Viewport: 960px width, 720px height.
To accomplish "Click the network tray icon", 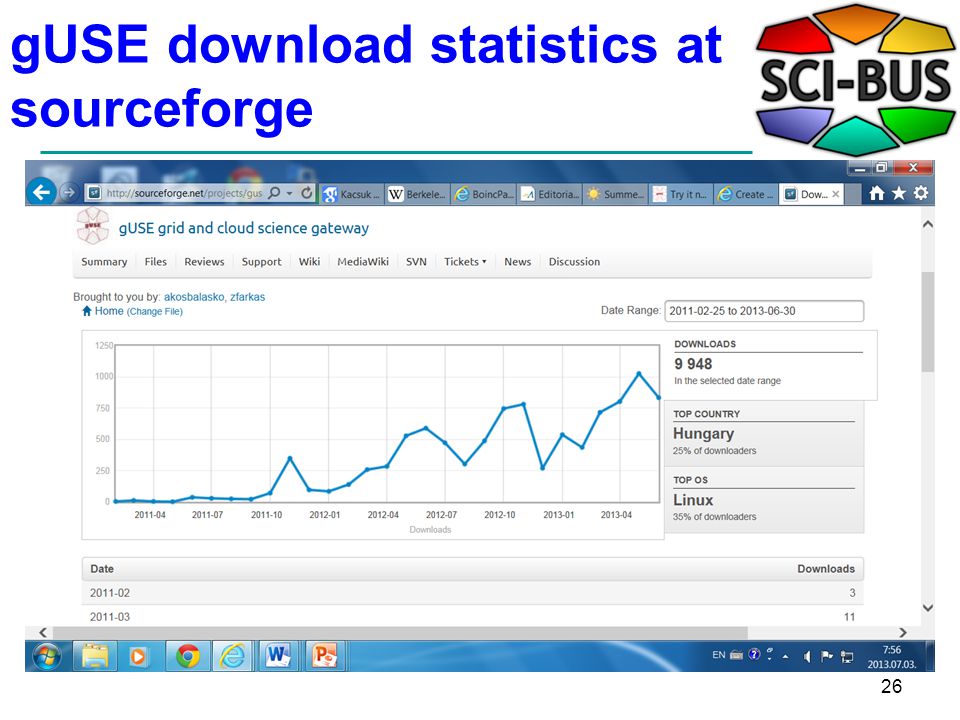I will (x=847, y=657).
